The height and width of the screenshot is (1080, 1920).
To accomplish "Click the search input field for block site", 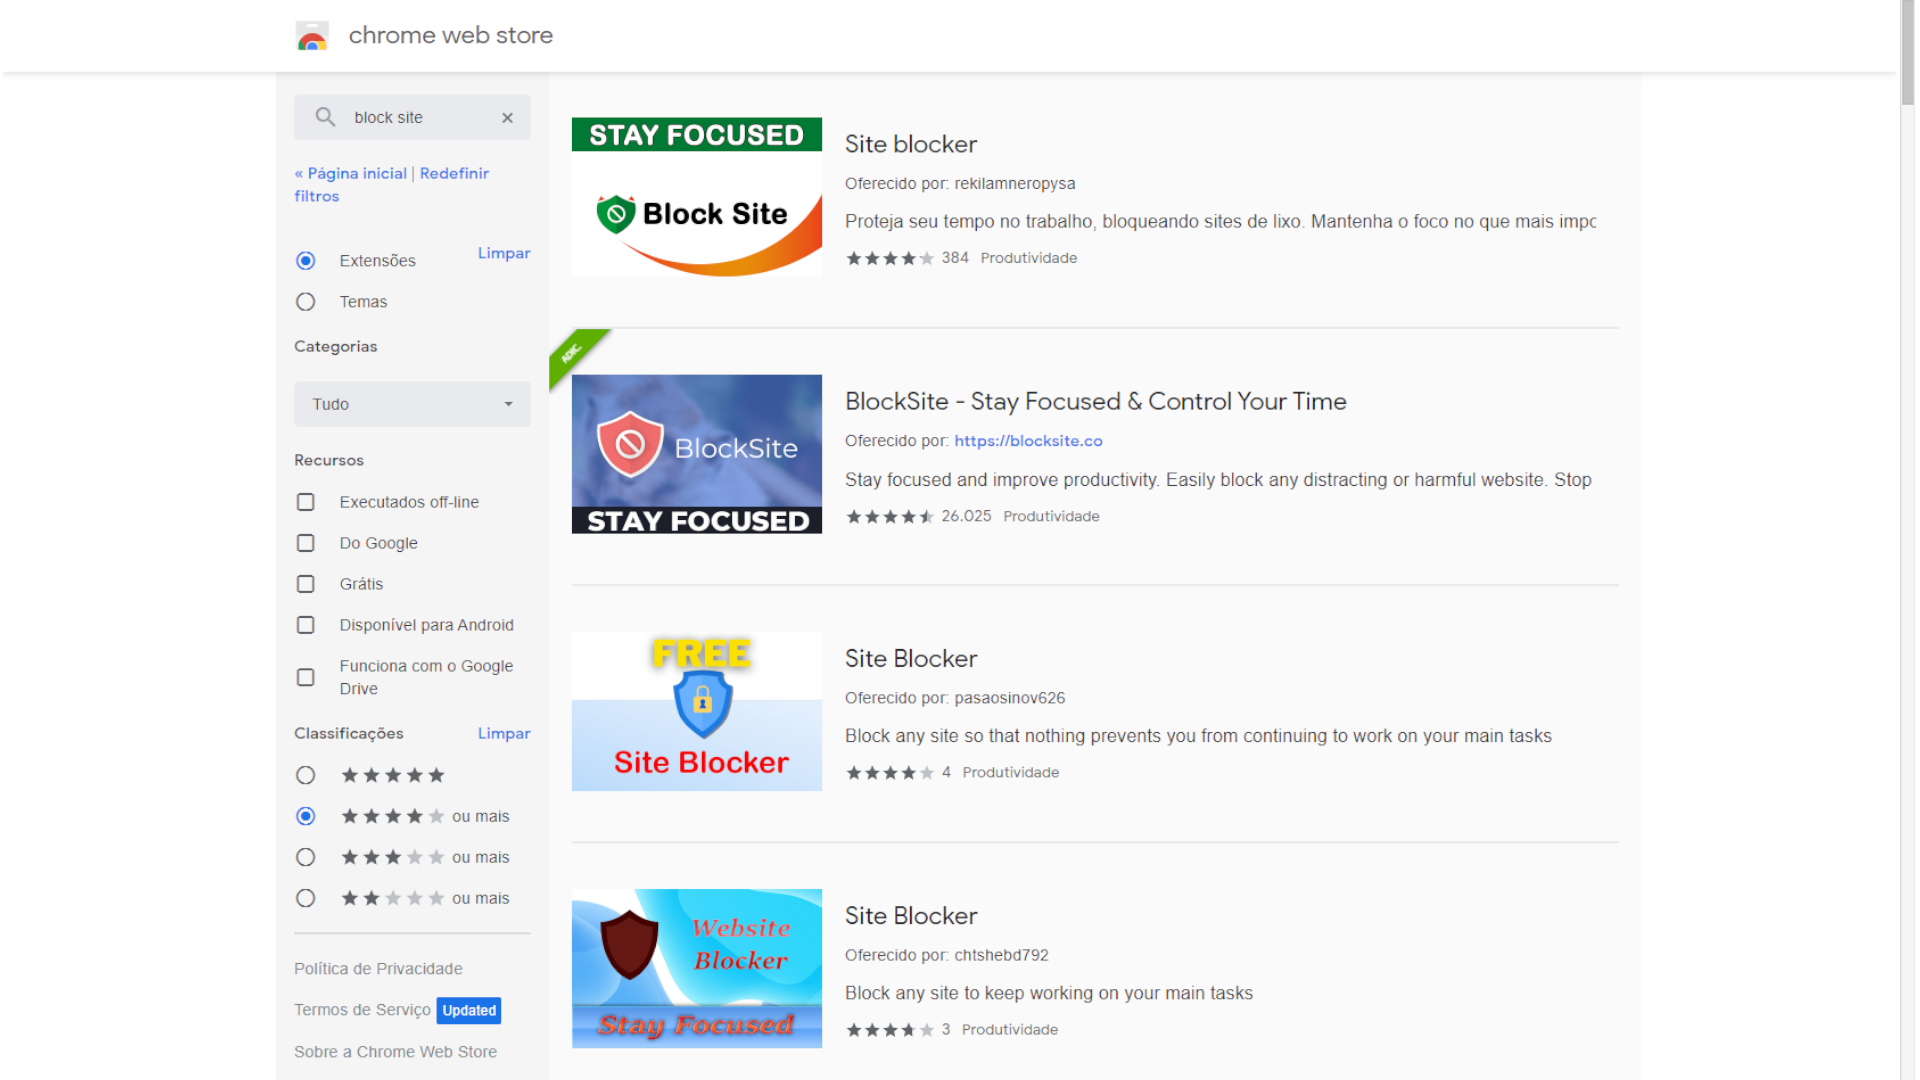I will [411, 116].
